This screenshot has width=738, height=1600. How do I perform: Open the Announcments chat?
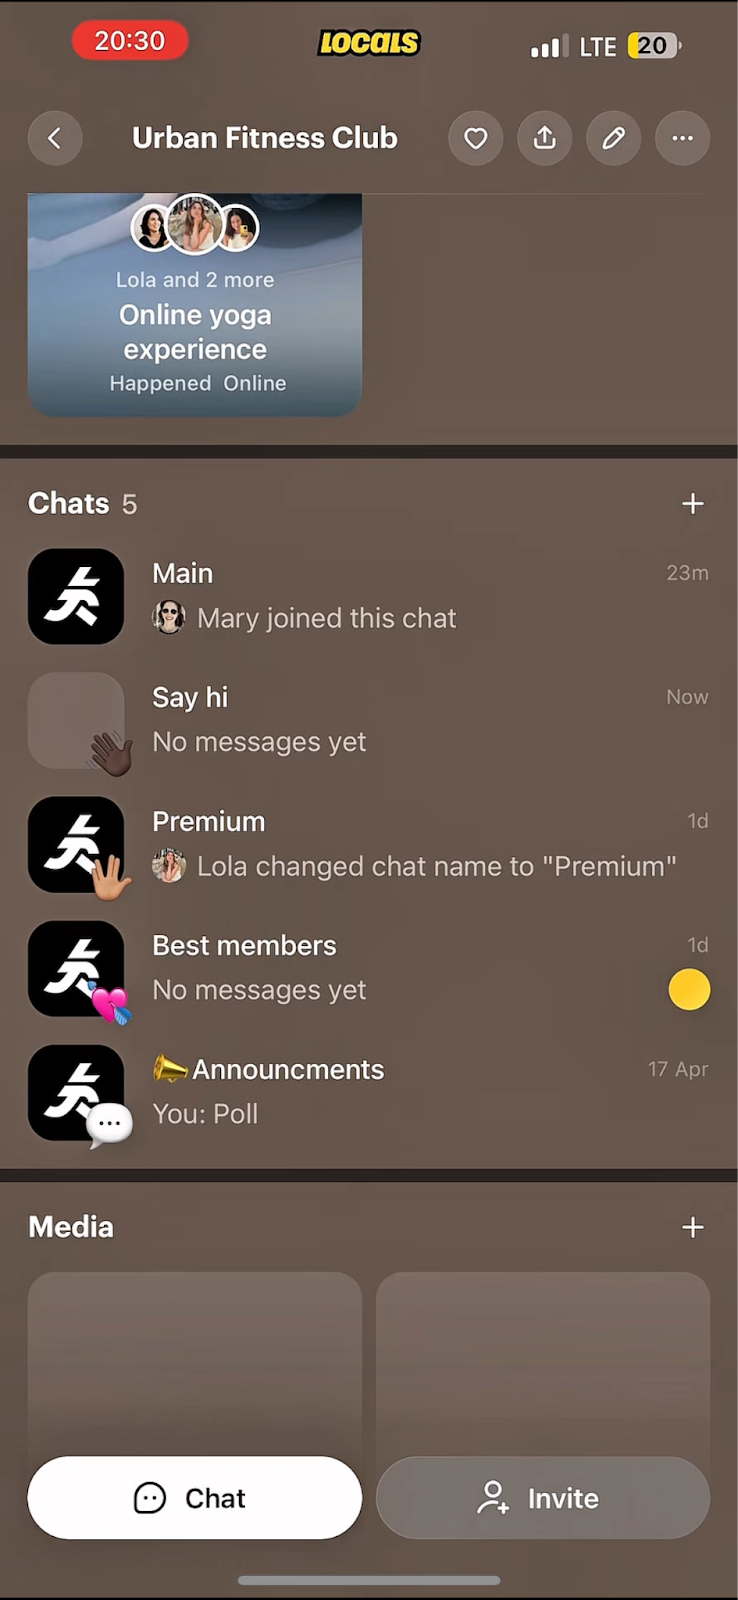click(369, 1092)
